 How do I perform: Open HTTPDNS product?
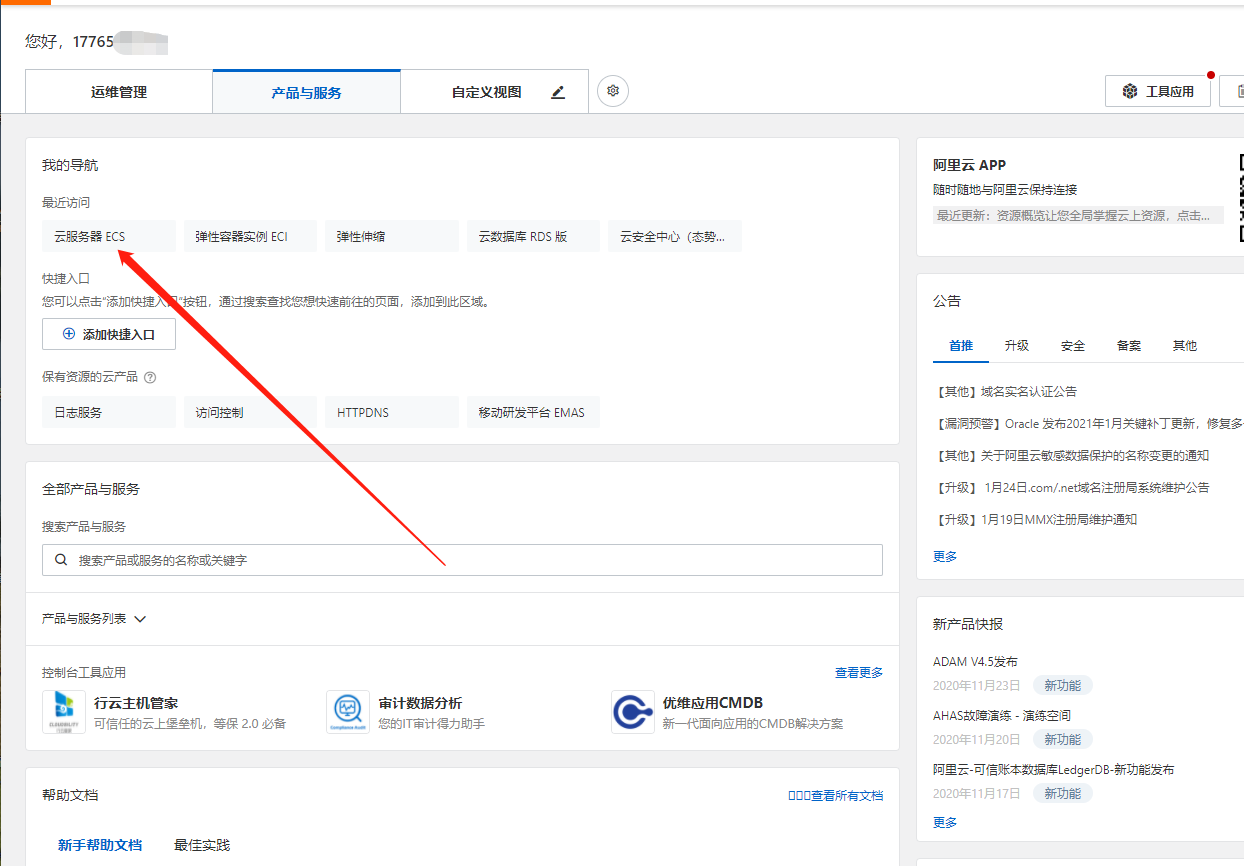click(x=391, y=412)
